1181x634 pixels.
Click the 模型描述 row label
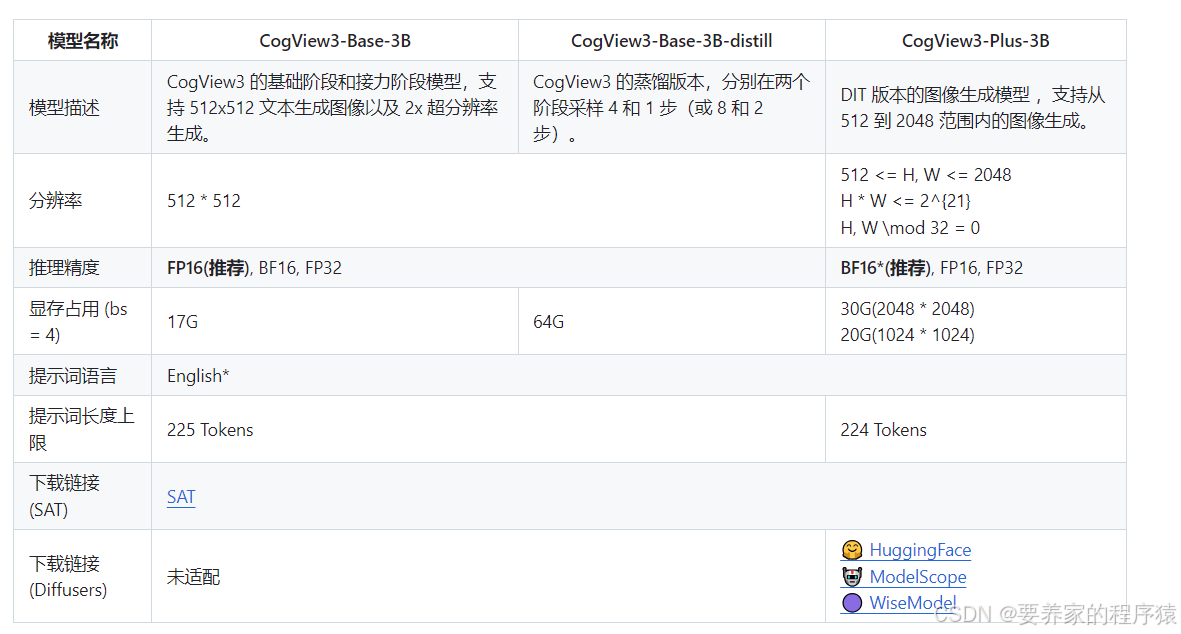64,108
